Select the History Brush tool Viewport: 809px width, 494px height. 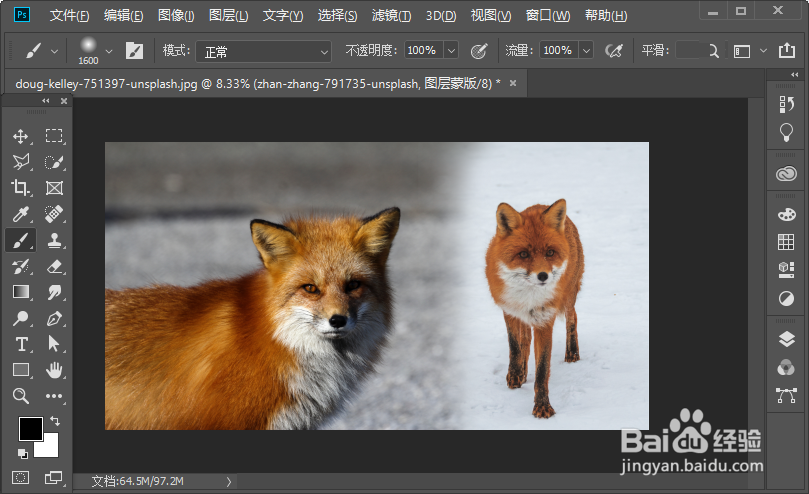pyautogui.click(x=21, y=266)
